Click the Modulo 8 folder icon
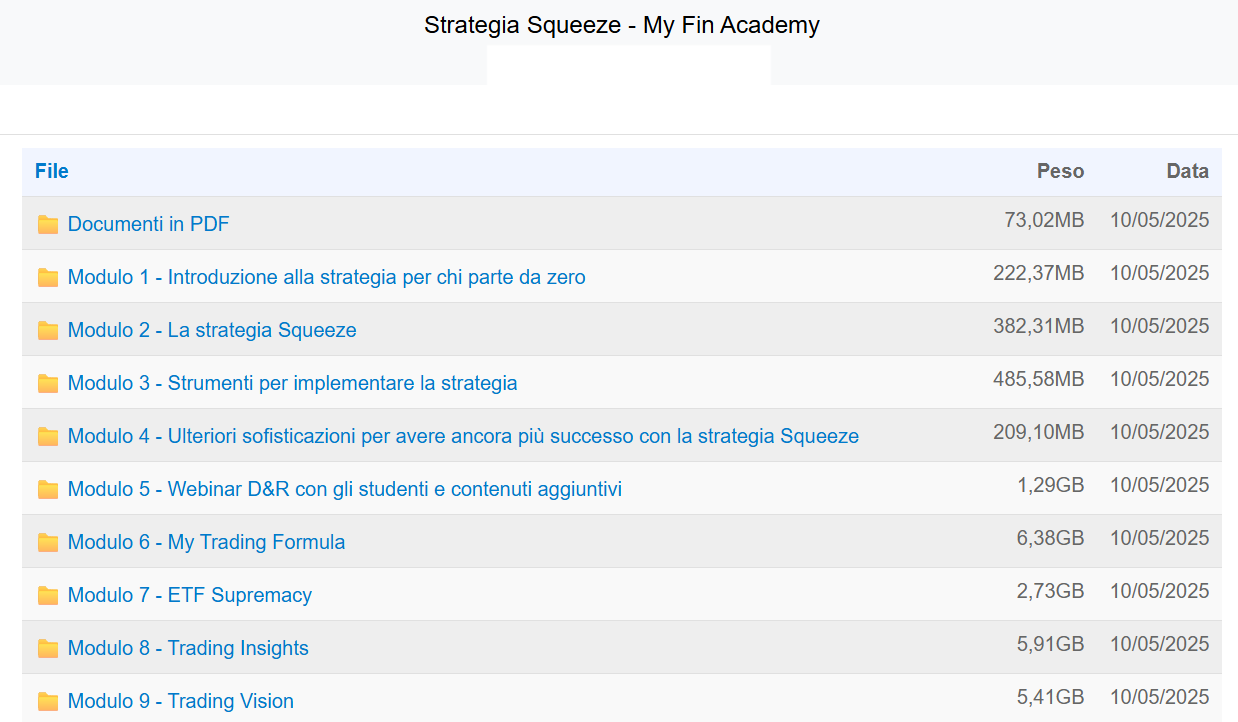Viewport: 1238px width, 722px height. [x=48, y=648]
